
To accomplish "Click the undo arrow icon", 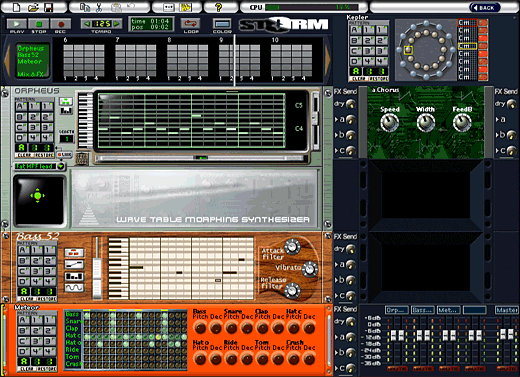I will click(131, 7).
